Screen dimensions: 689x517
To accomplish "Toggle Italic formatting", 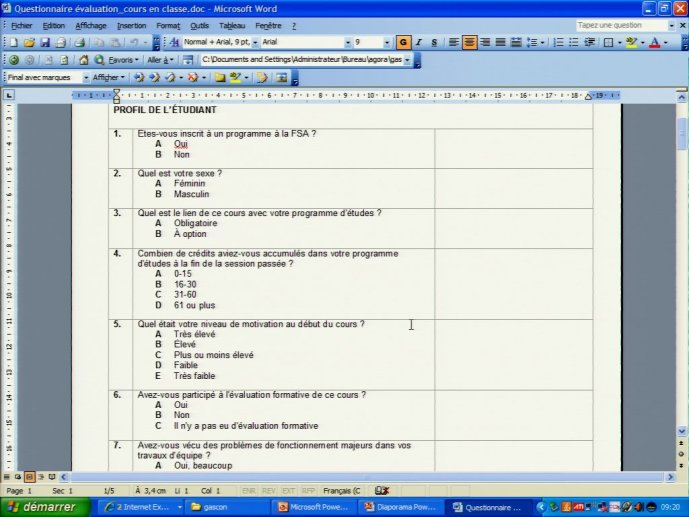I will [x=419, y=43].
